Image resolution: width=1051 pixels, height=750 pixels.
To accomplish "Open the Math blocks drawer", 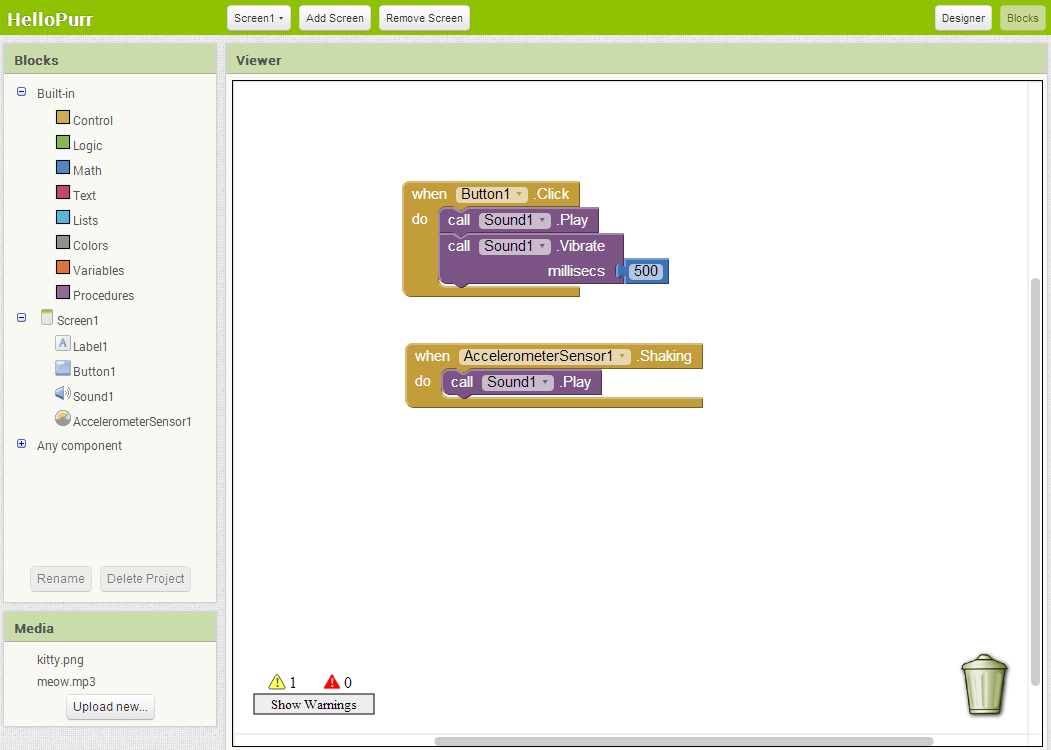I will pyautogui.click(x=87, y=171).
